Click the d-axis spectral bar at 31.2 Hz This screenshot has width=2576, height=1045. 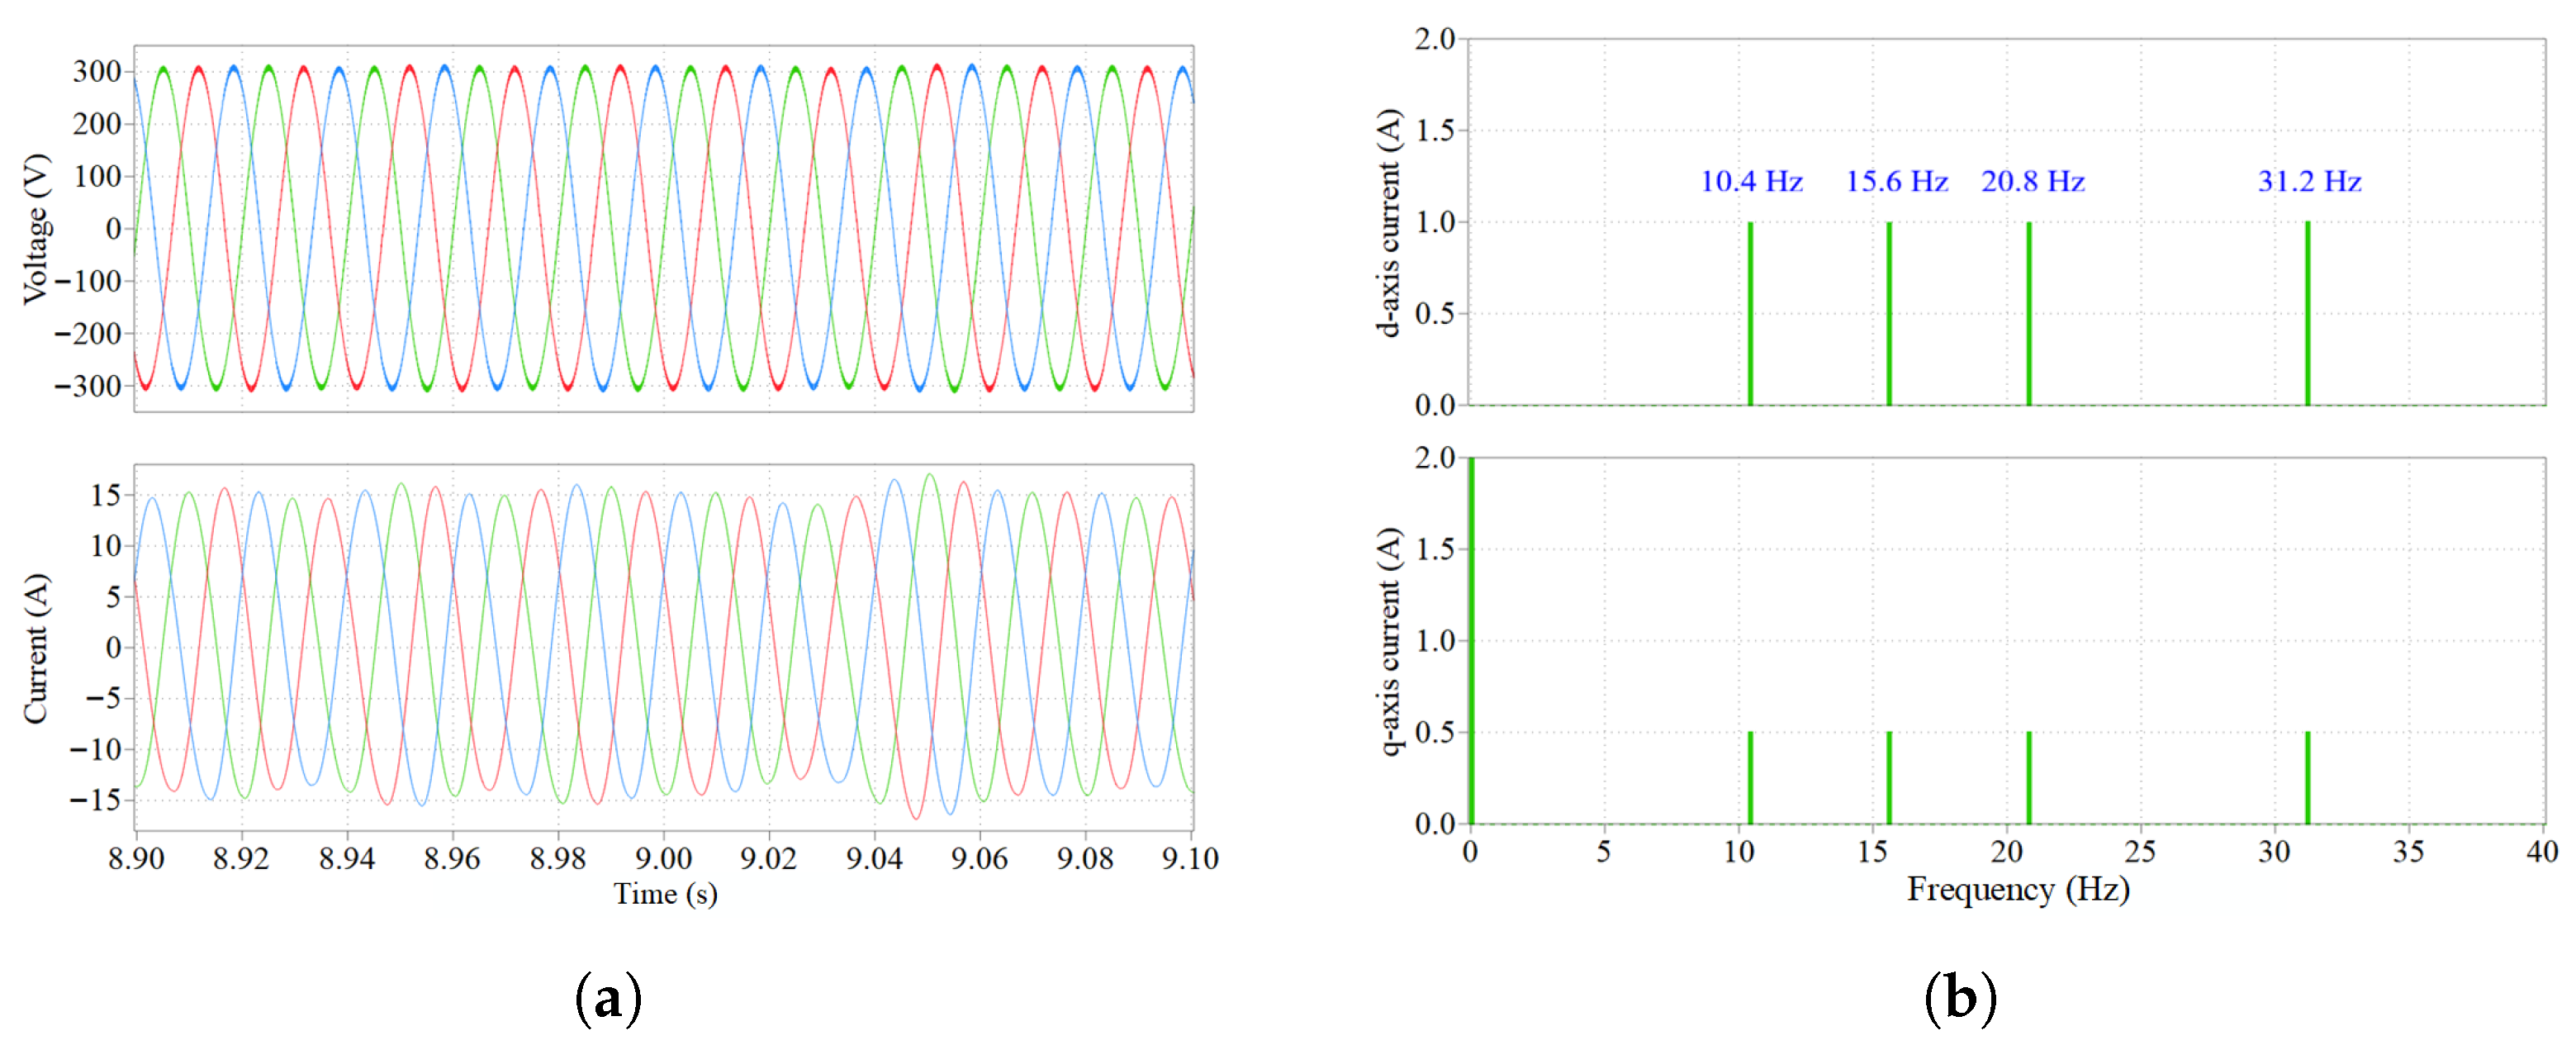click(2307, 313)
